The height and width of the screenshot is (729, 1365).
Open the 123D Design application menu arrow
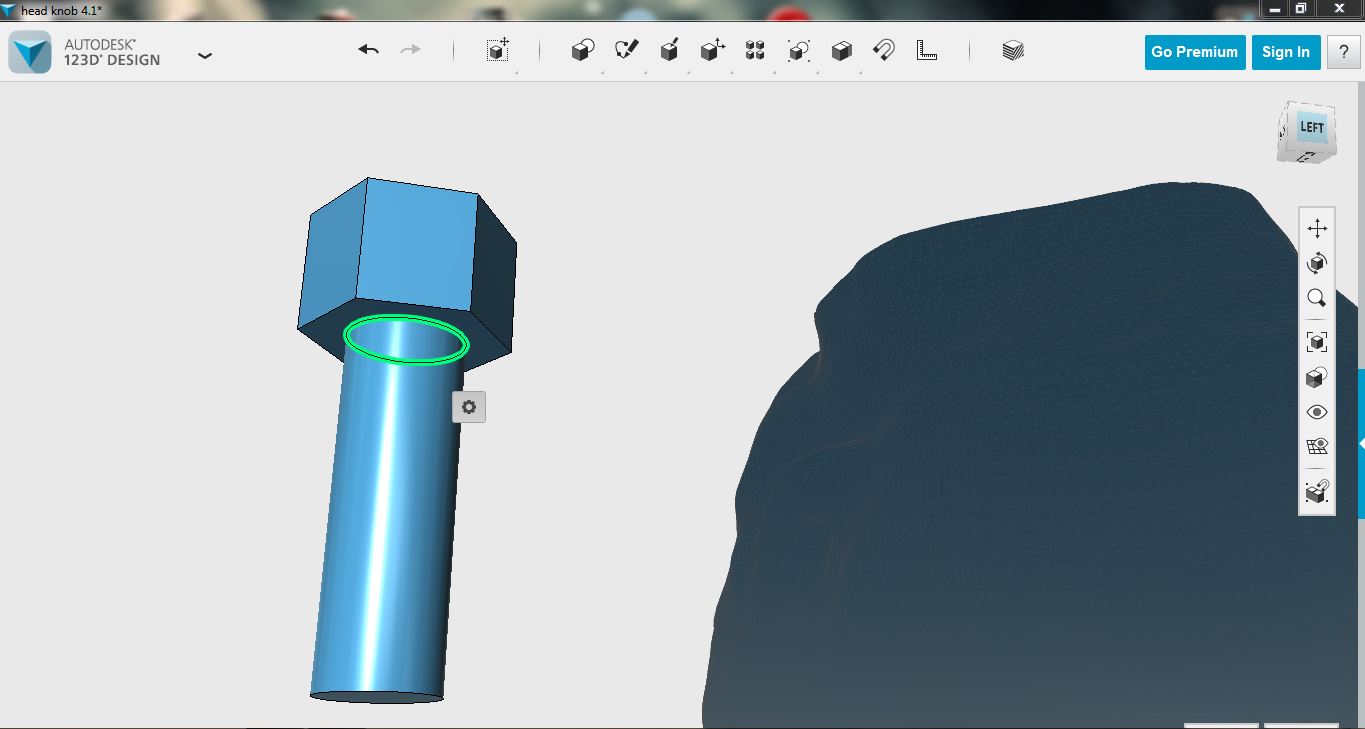[x=205, y=56]
